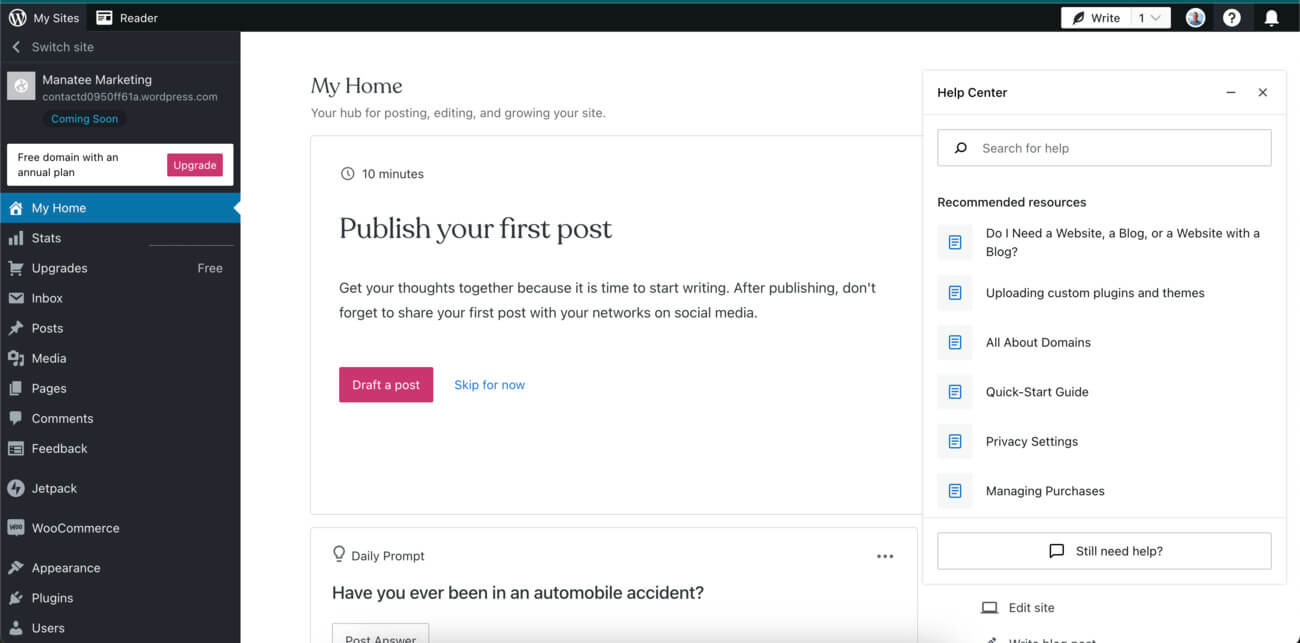Click the Write button
The width and height of the screenshot is (1300, 643).
coord(1096,17)
